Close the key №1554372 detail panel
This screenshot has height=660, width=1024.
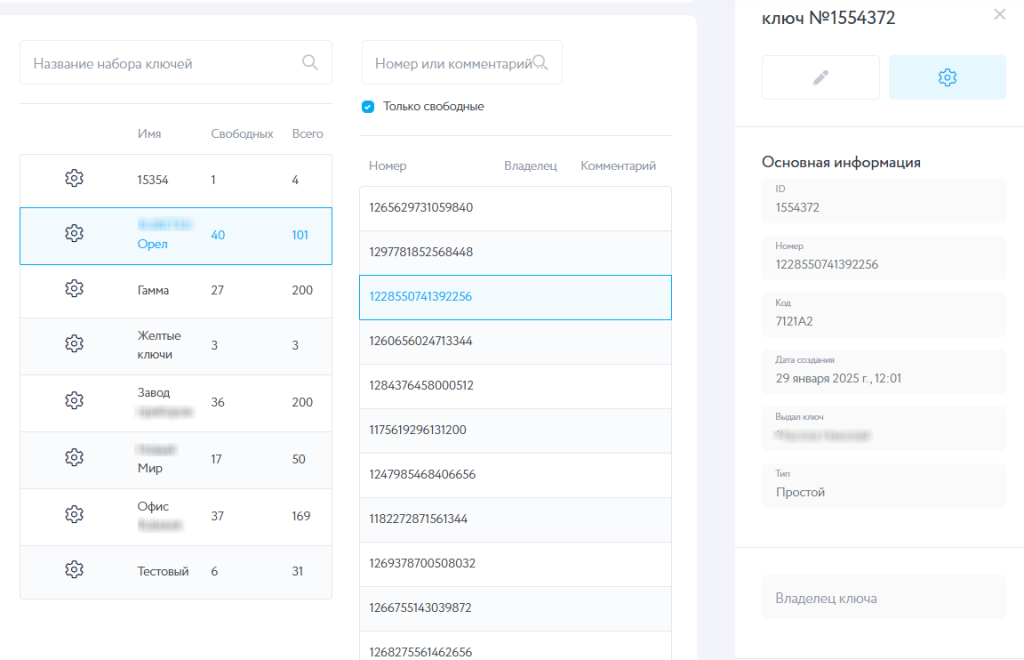(999, 14)
